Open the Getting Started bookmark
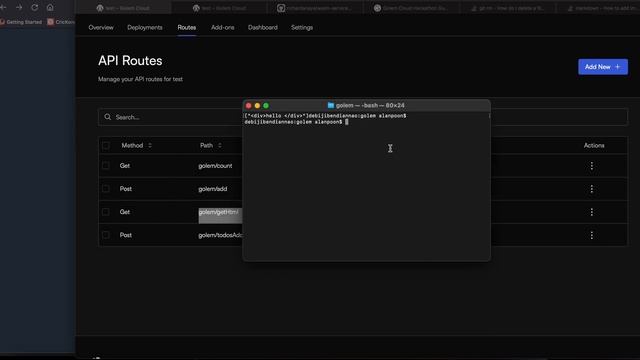The height and width of the screenshot is (360, 640). point(21,22)
